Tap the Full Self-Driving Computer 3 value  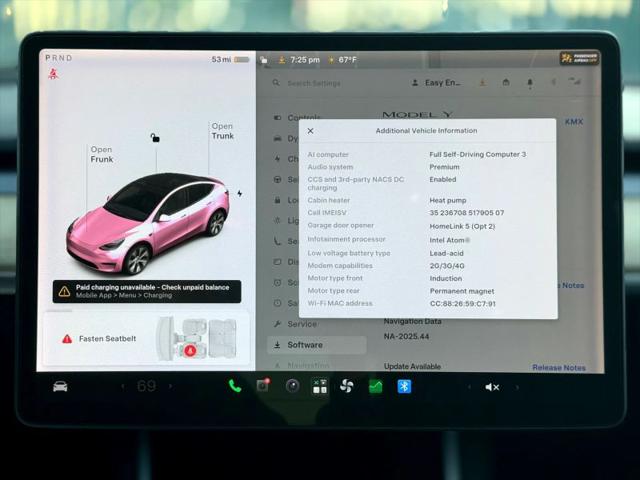478,154
